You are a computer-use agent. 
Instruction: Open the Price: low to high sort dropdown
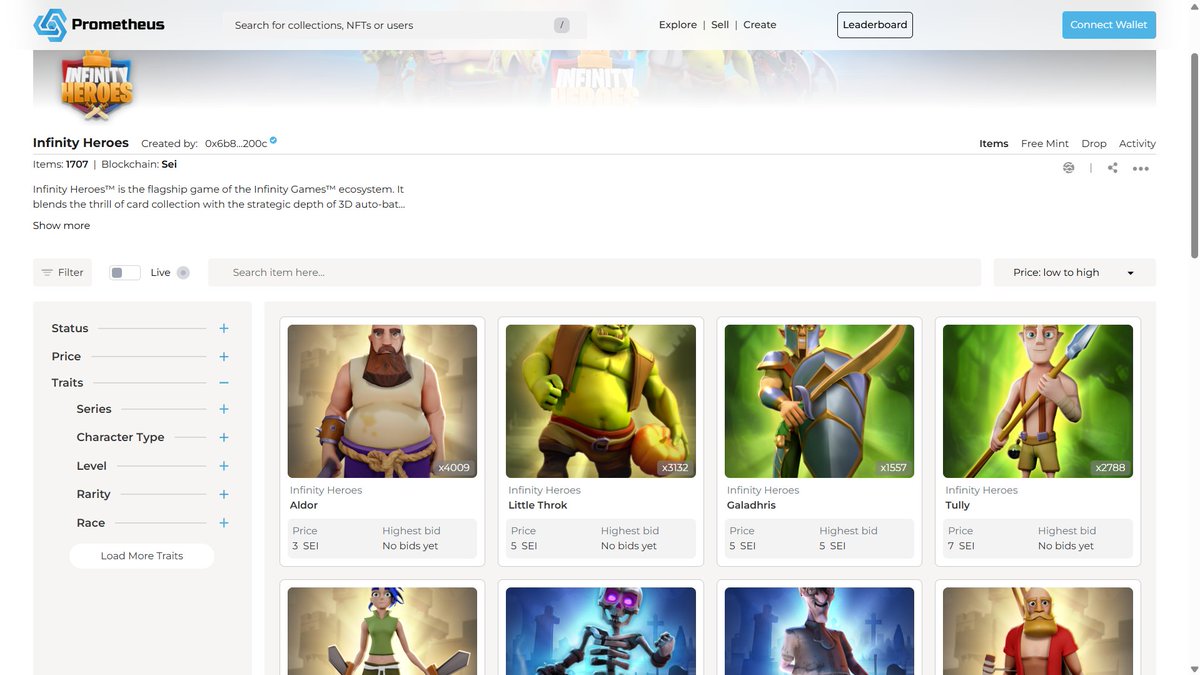point(1074,272)
